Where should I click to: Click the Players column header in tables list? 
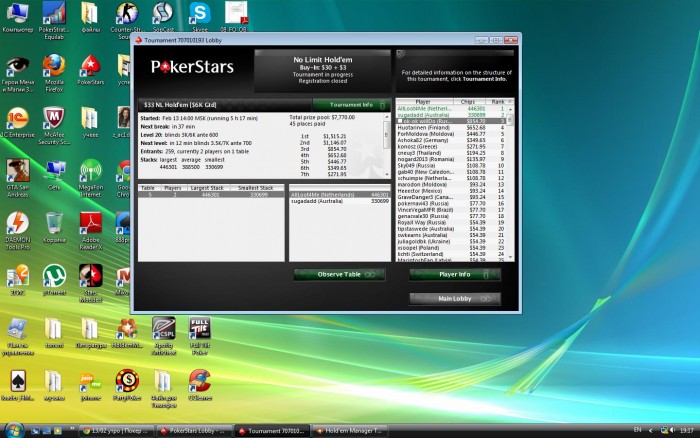point(173,188)
